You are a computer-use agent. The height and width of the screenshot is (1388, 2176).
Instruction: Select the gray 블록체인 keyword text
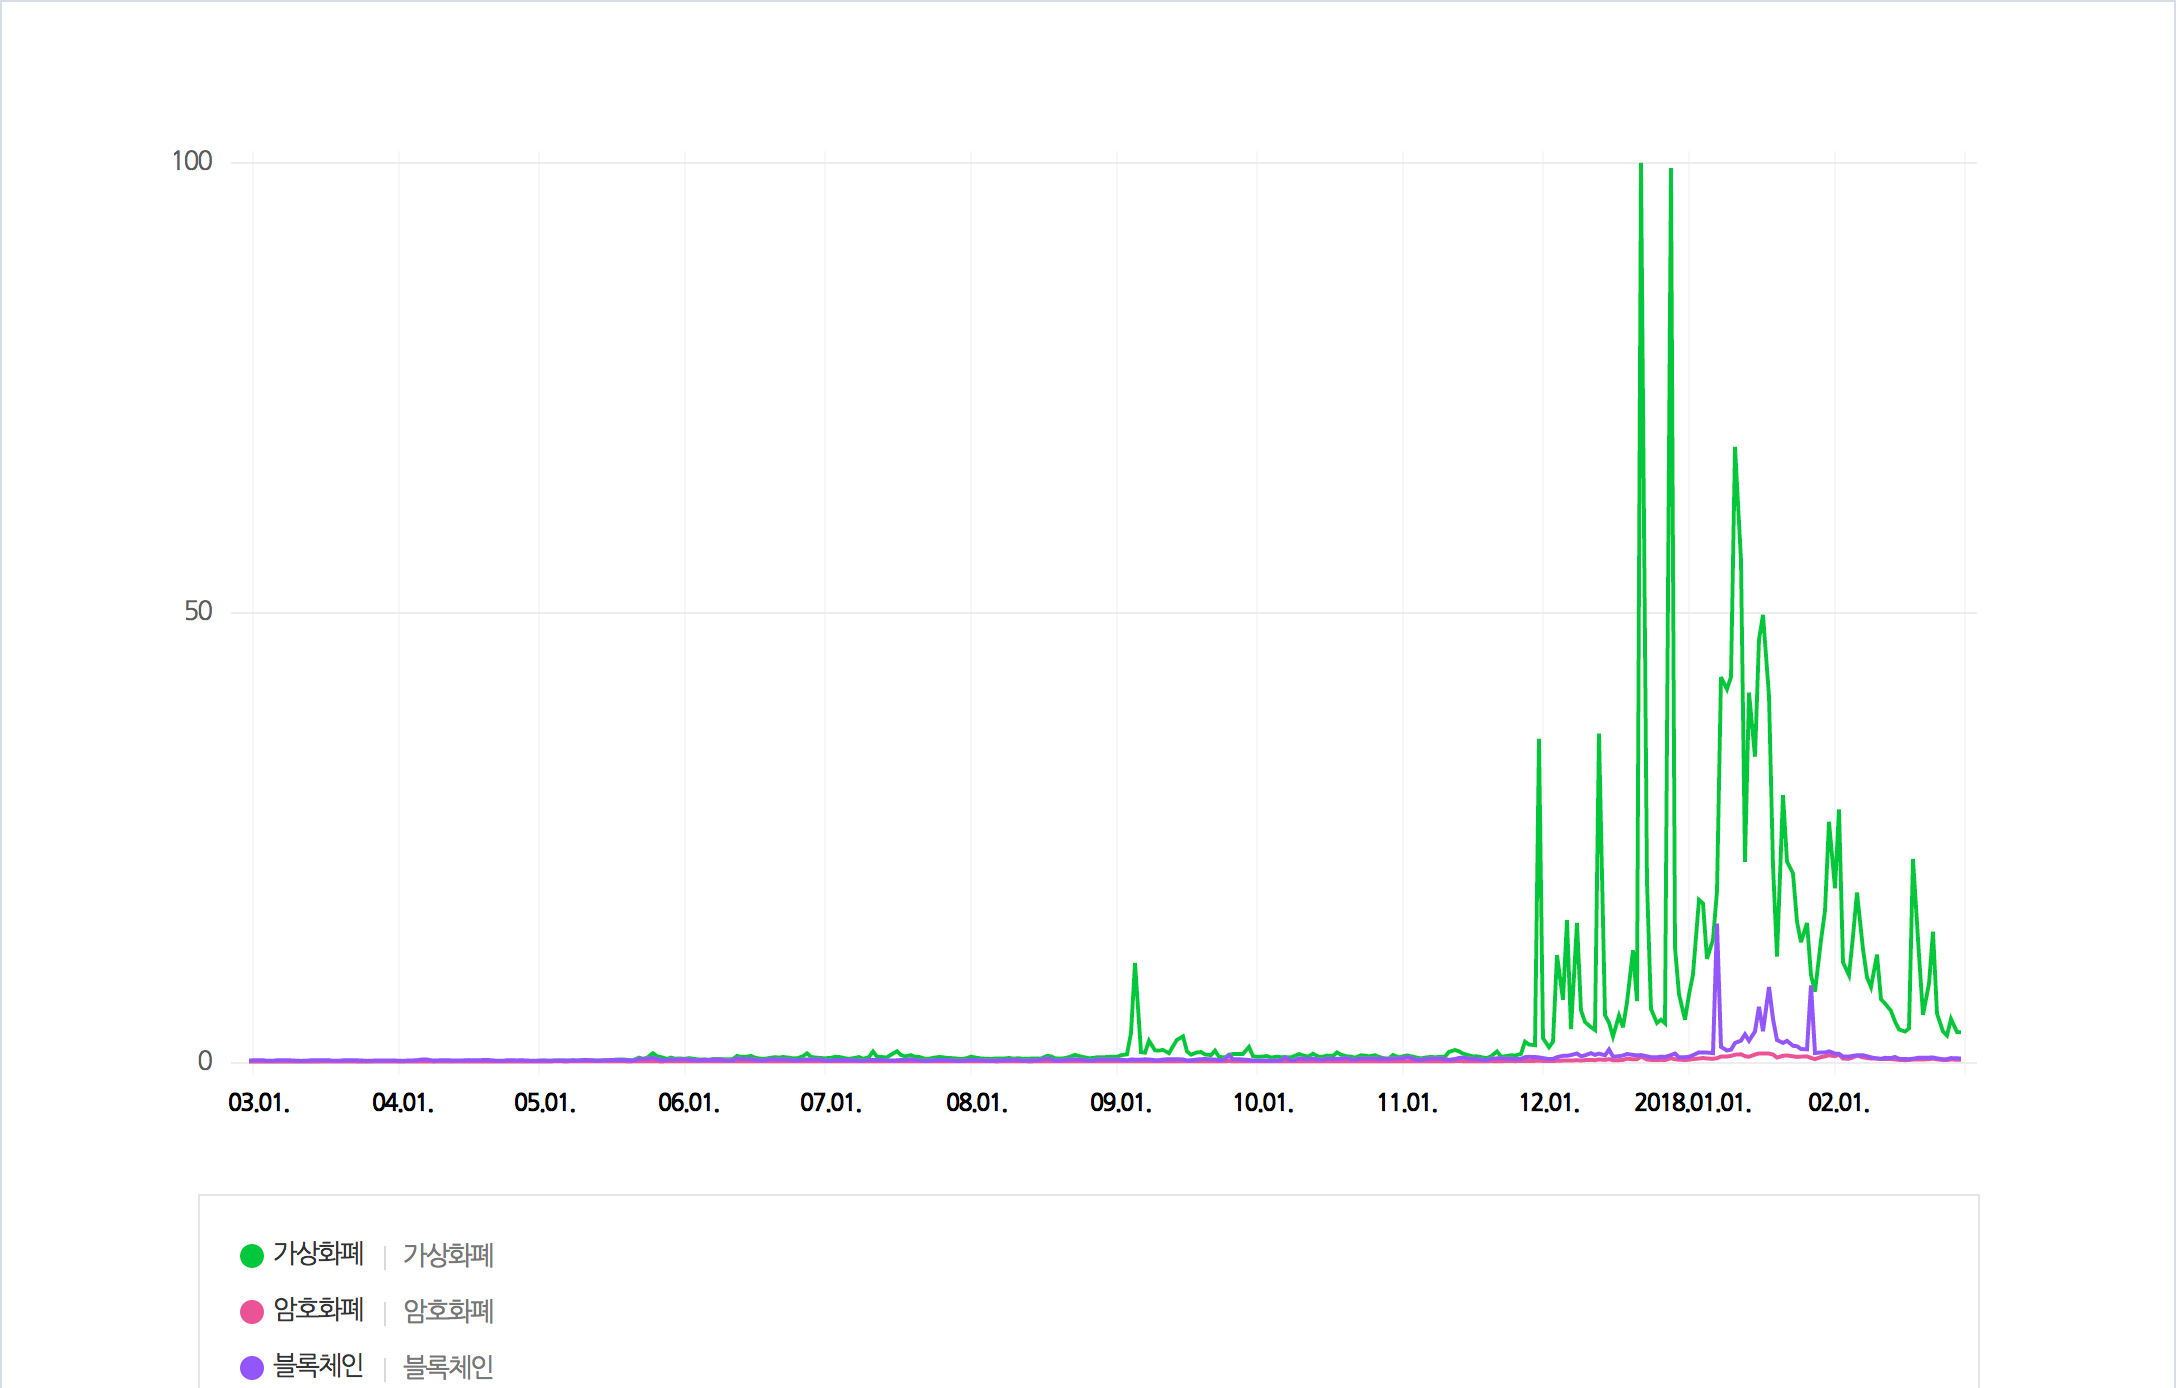[448, 1367]
